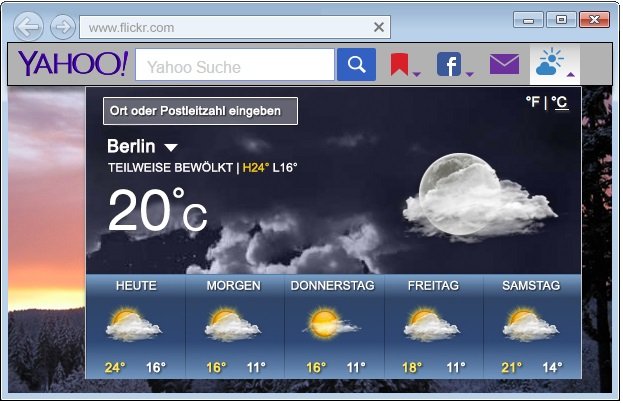
Task: Click the L16° low temperature
Action: tap(285, 168)
